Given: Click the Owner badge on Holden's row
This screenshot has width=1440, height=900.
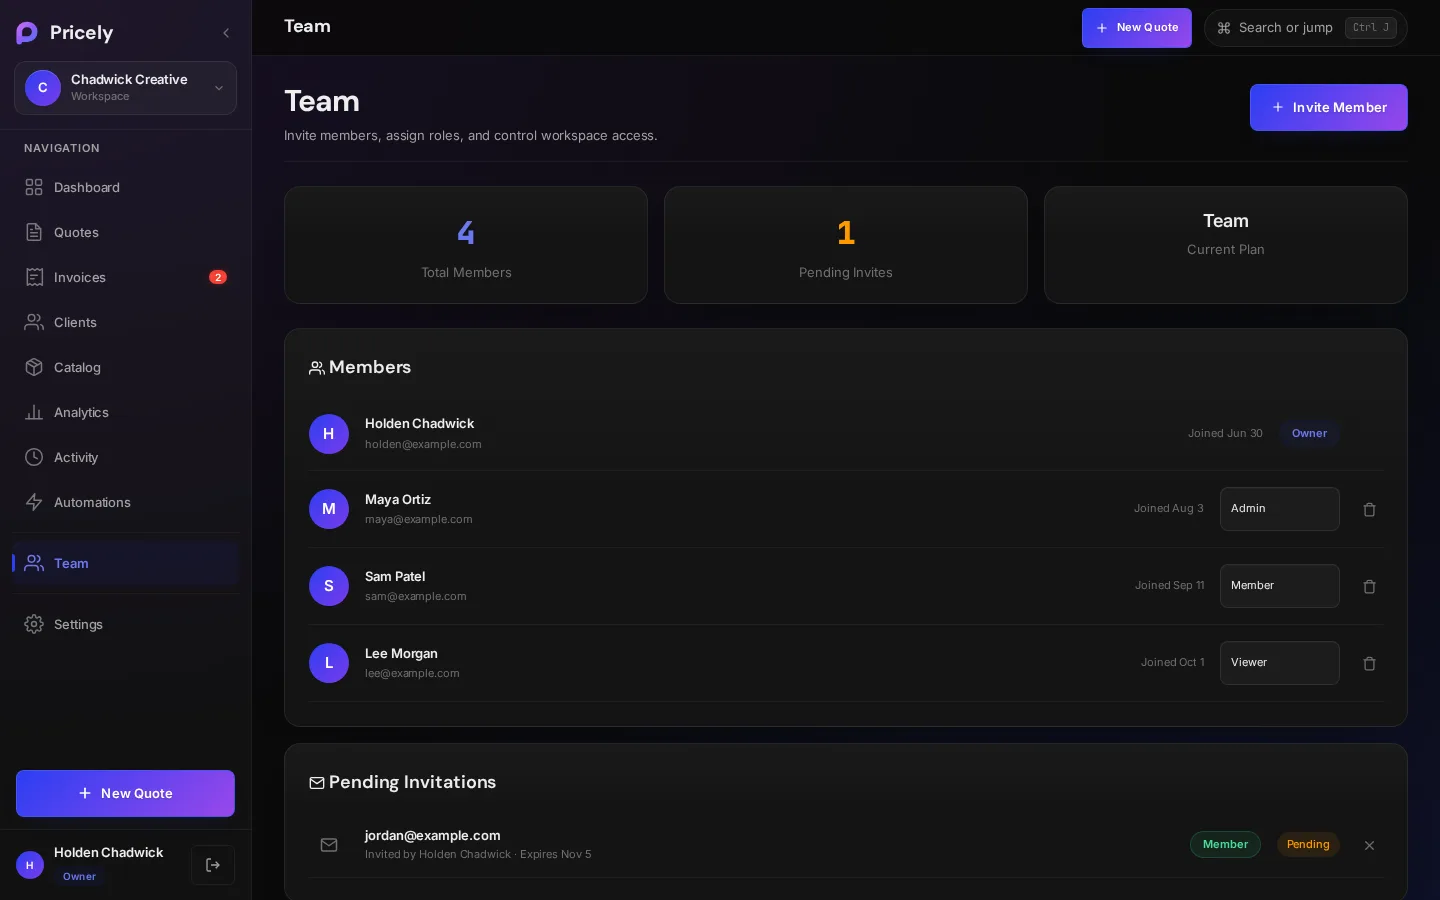Looking at the screenshot, I should click(x=1309, y=434).
